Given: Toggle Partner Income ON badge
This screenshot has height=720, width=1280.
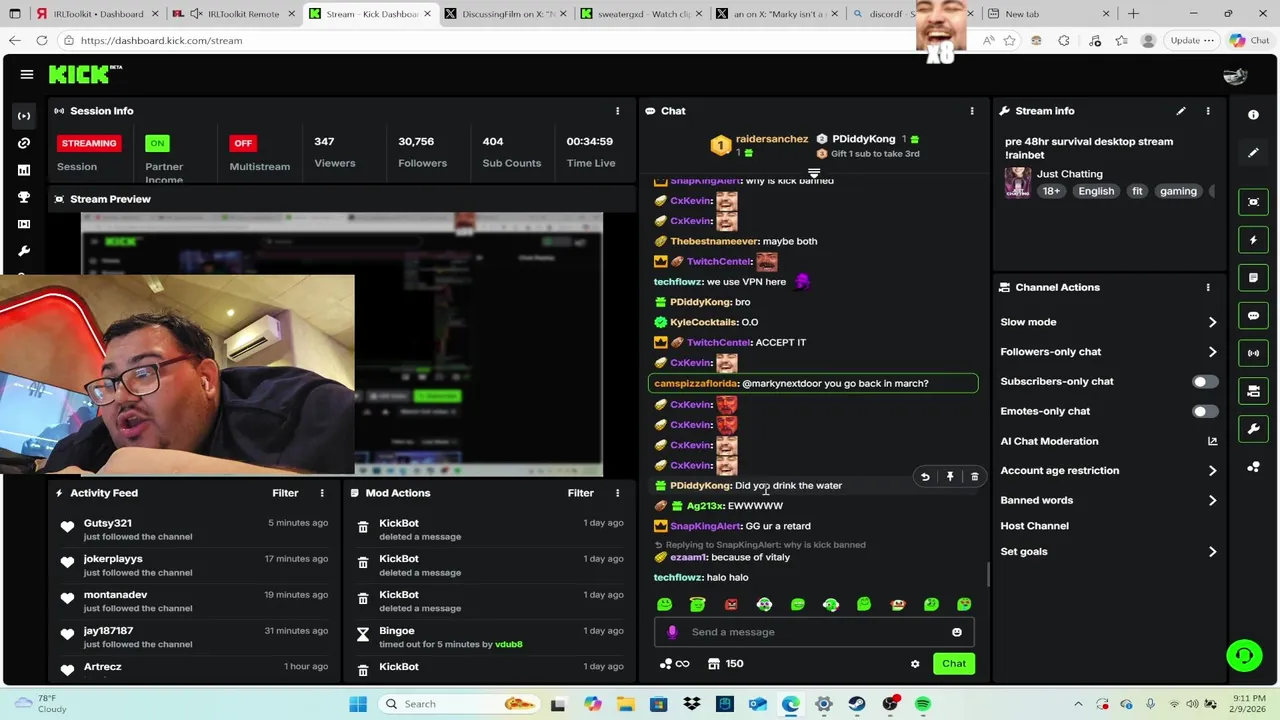Looking at the screenshot, I should point(157,143).
